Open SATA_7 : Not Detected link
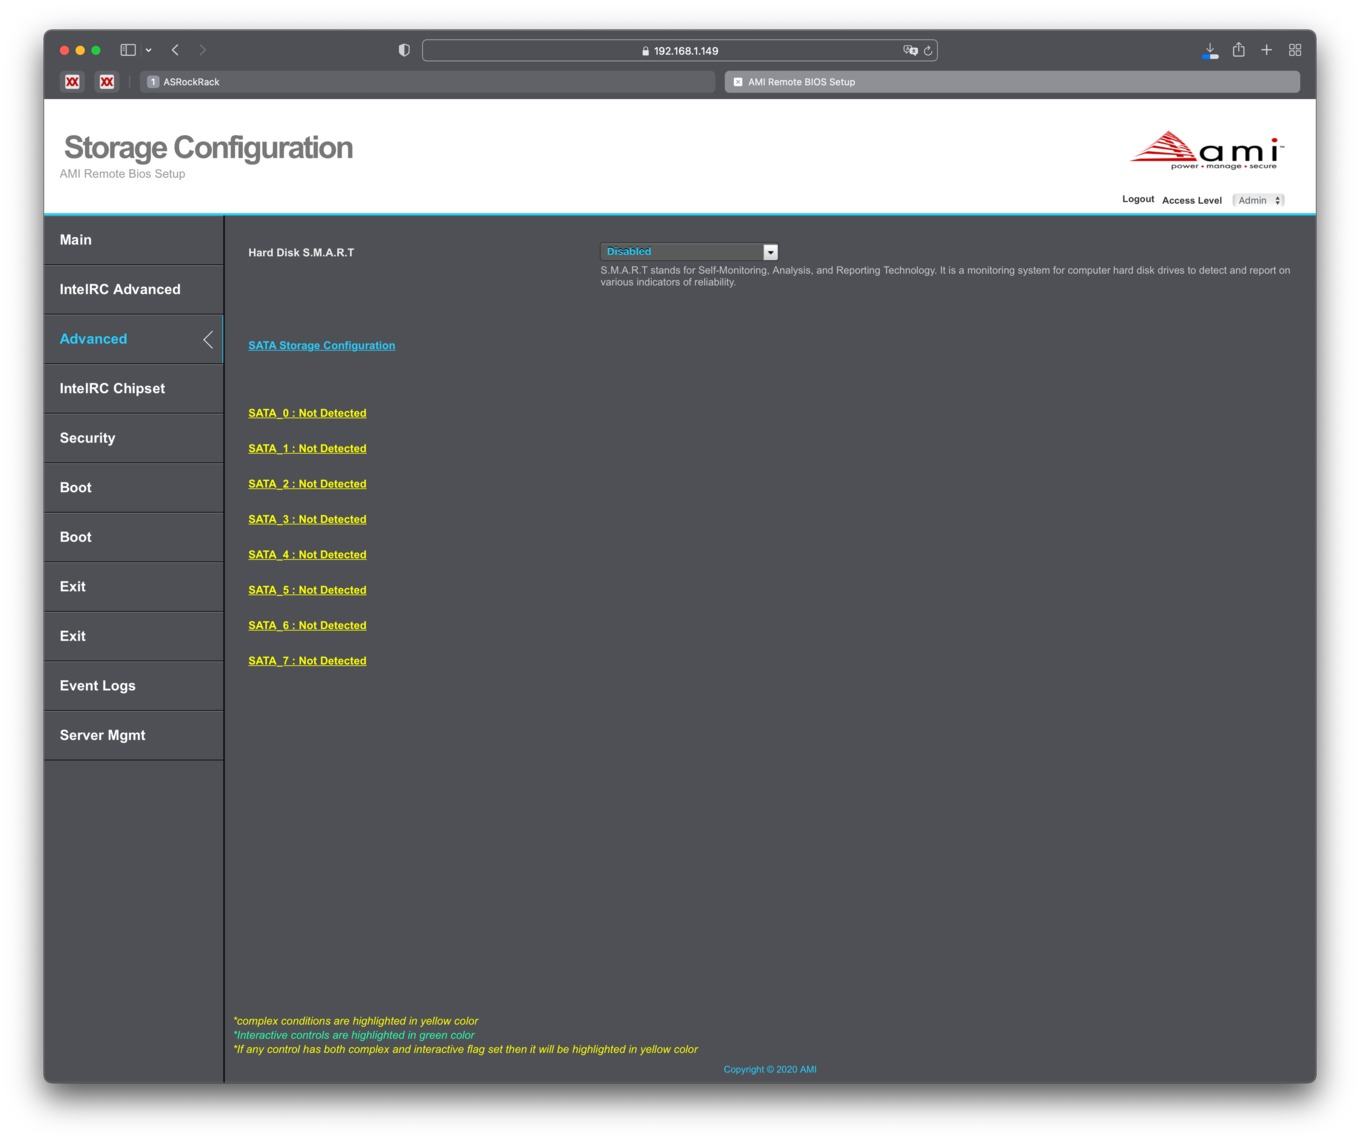 pyautogui.click(x=307, y=661)
